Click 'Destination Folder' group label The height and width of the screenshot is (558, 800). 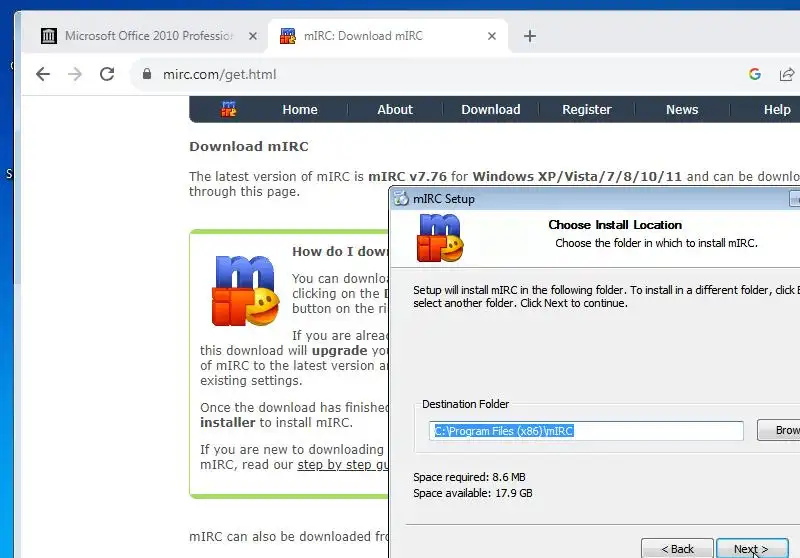[465, 404]
